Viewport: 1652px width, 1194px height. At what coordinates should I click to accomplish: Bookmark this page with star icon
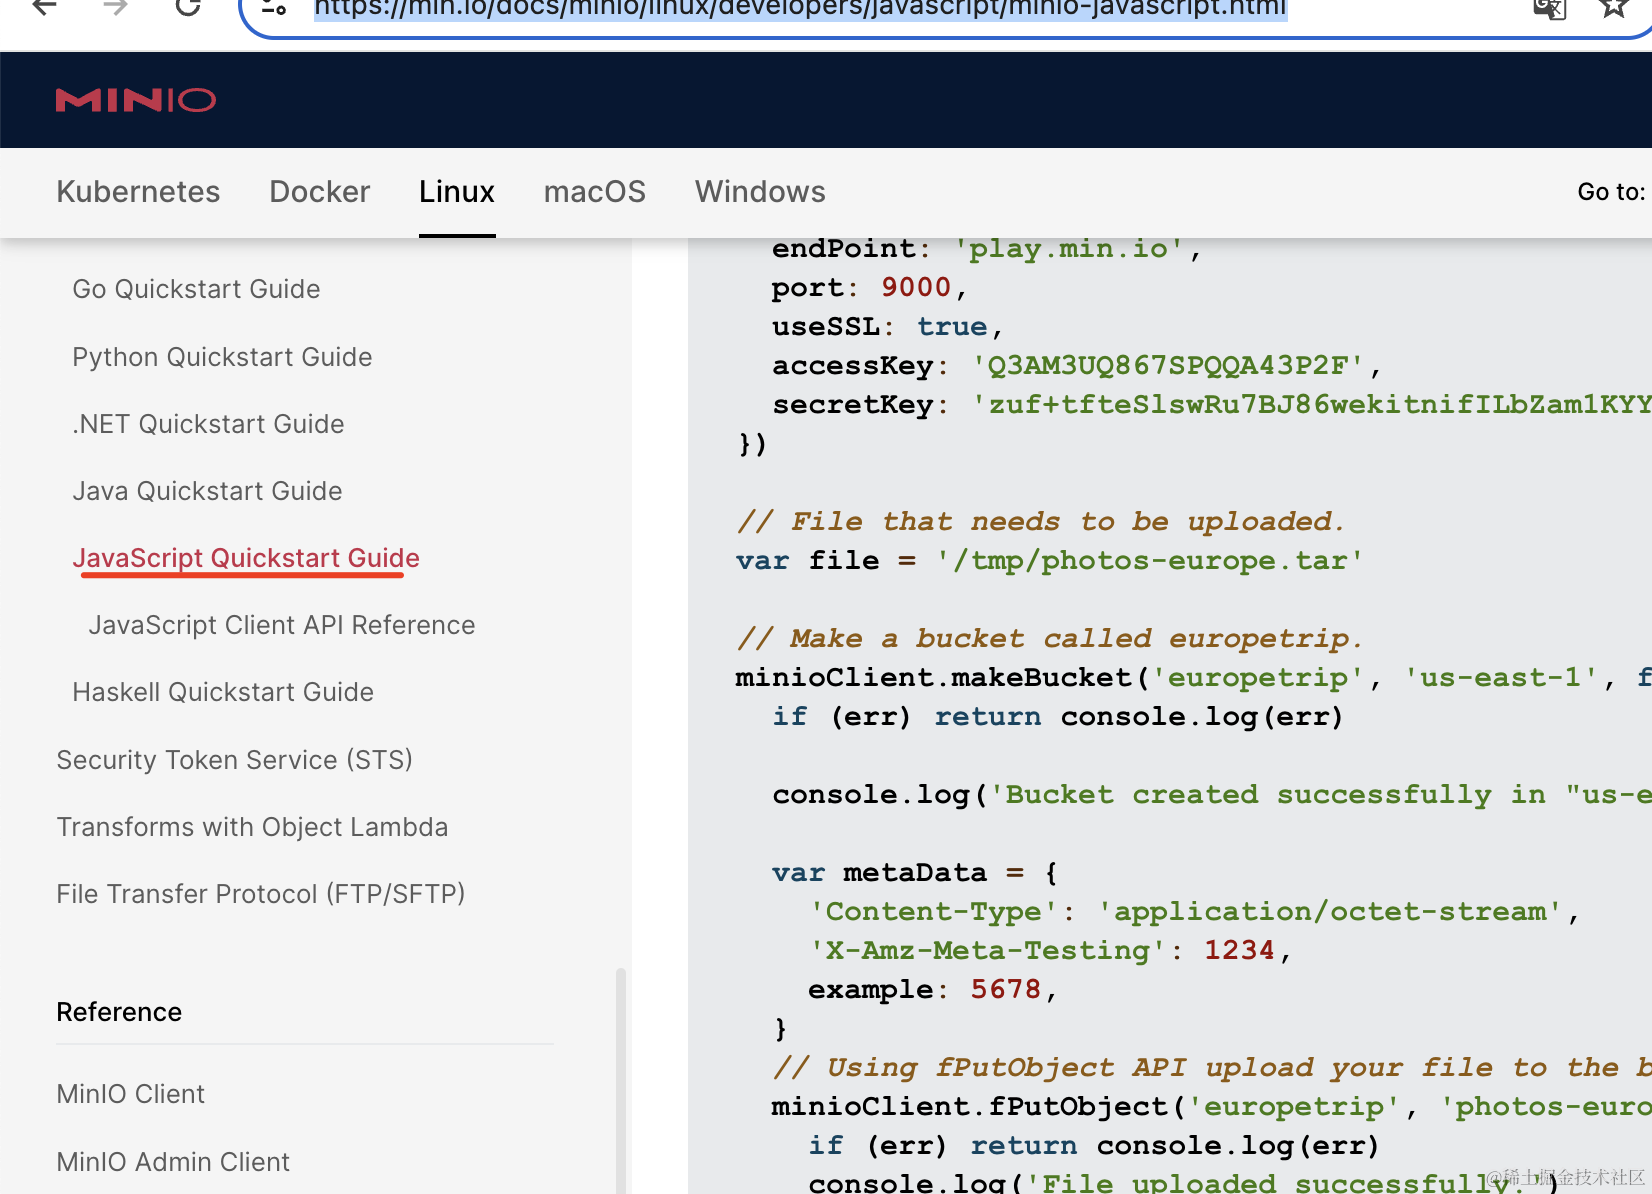point(1613,8)
